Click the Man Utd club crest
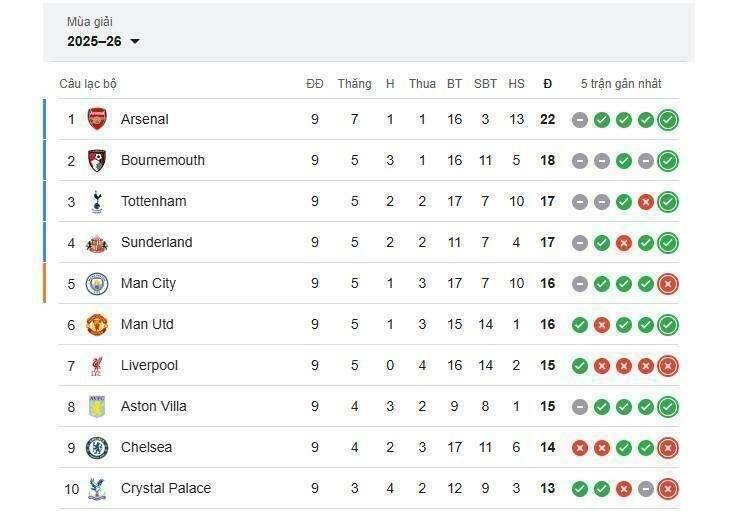Screen dimensions: 737x511 pyautogui.click(x=97, y=324)
